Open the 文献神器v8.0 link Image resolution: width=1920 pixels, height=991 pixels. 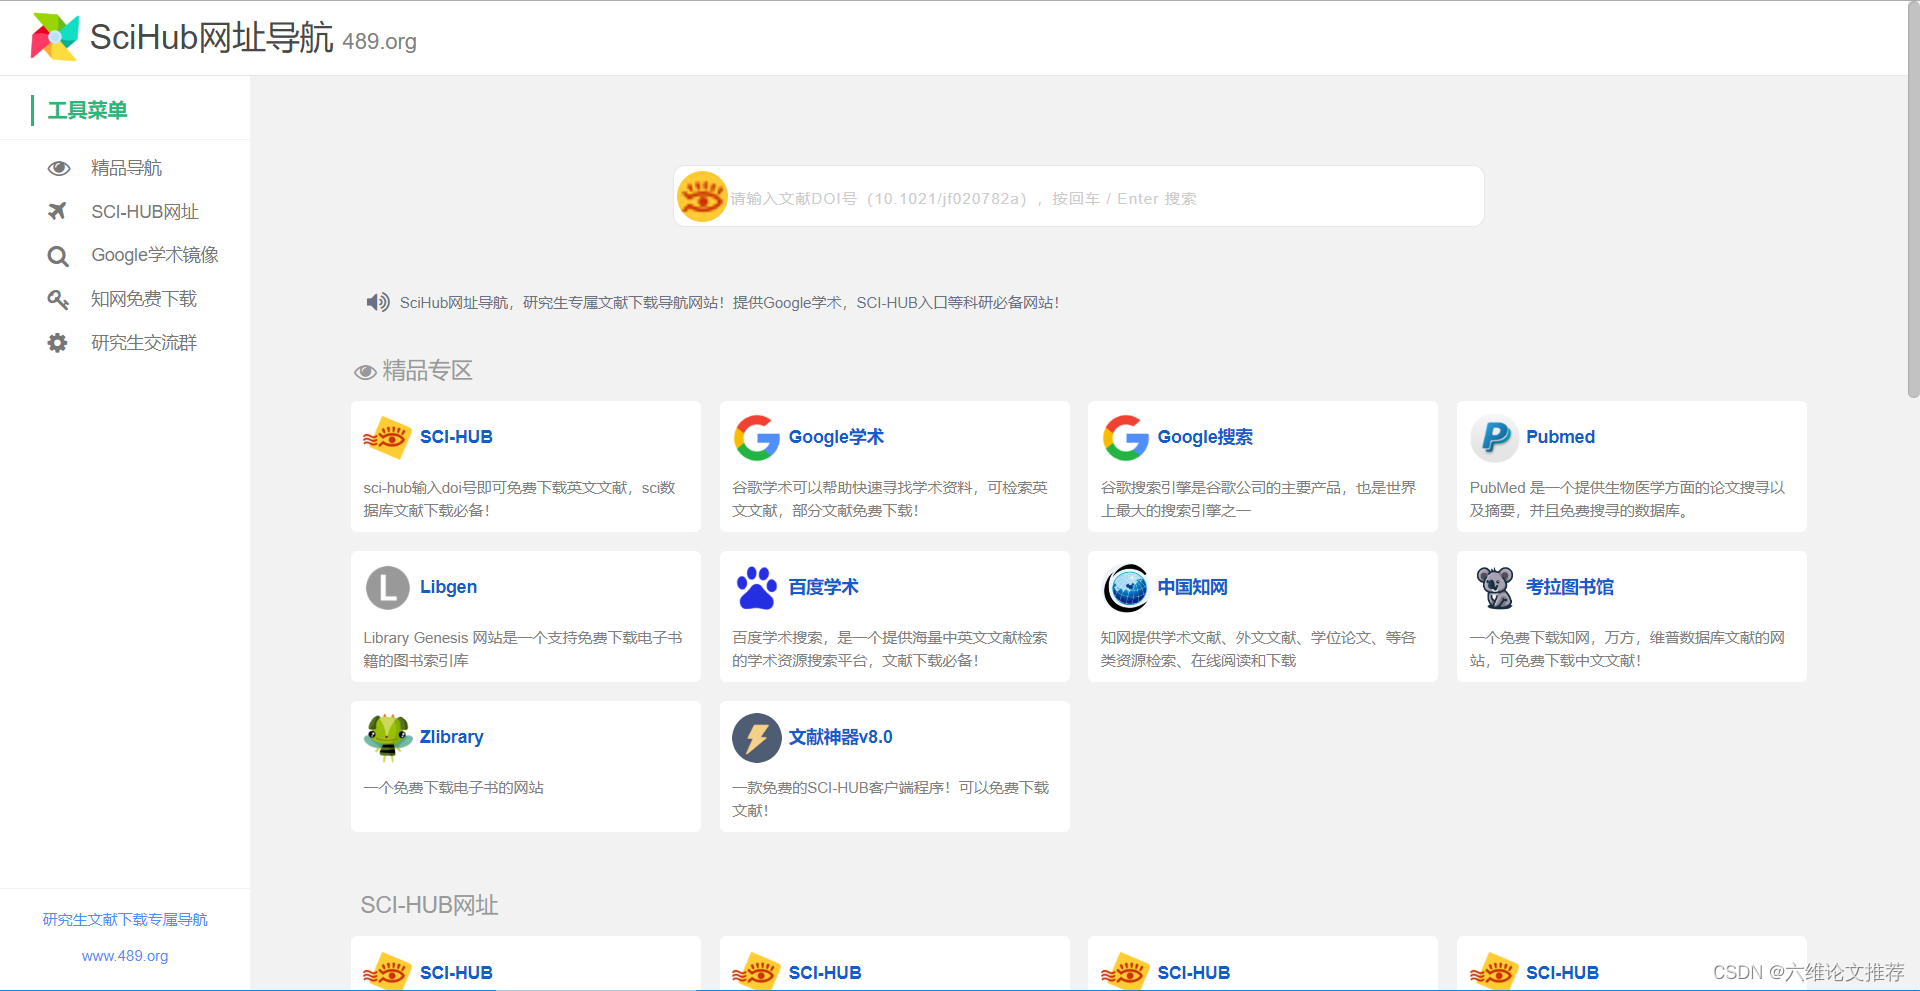tap(840, 737)
